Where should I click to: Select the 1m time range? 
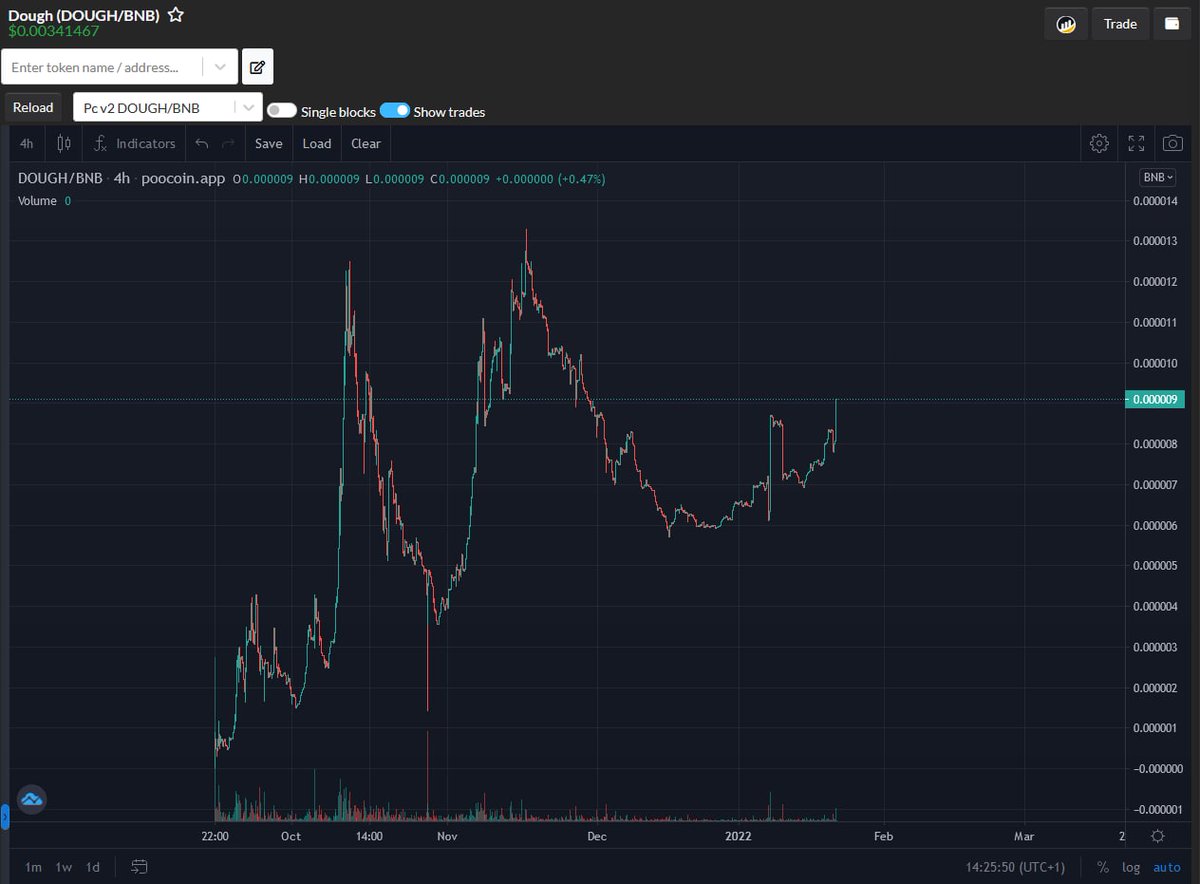[x=33, y=867]
